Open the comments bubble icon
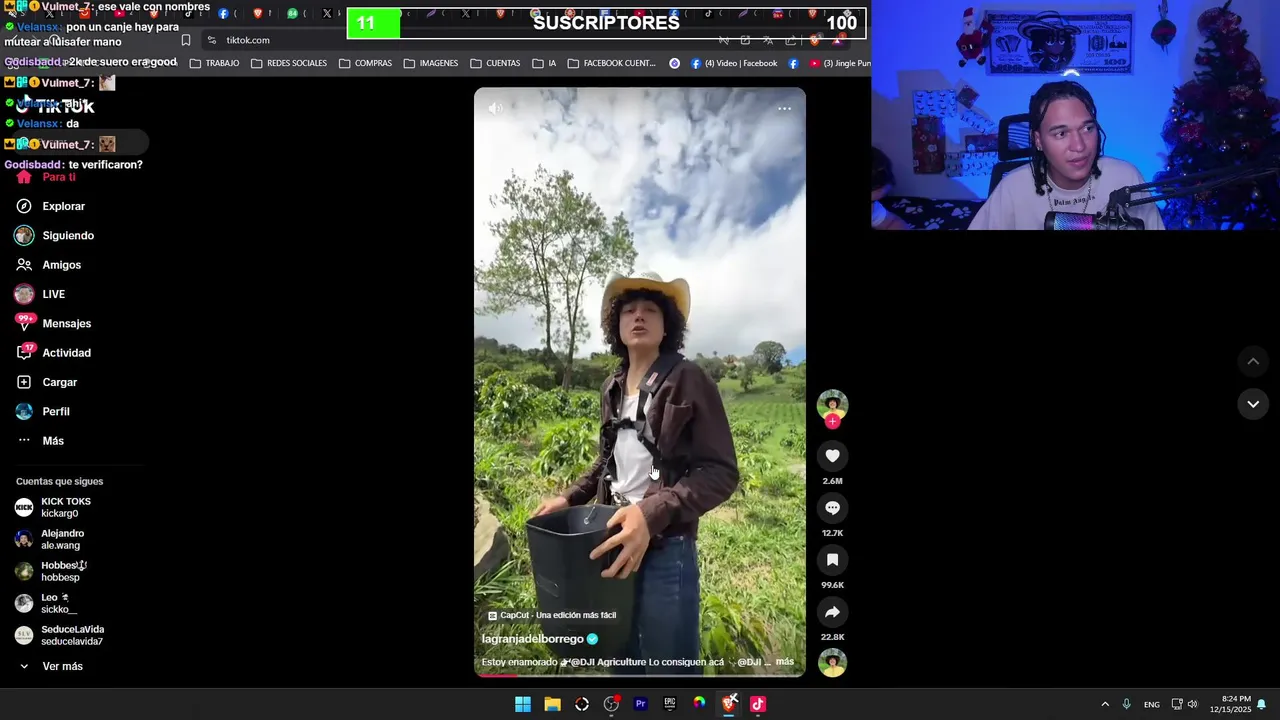Image resolution: width=1280 pixels, height=720 pixels. (x=832, y=508)
